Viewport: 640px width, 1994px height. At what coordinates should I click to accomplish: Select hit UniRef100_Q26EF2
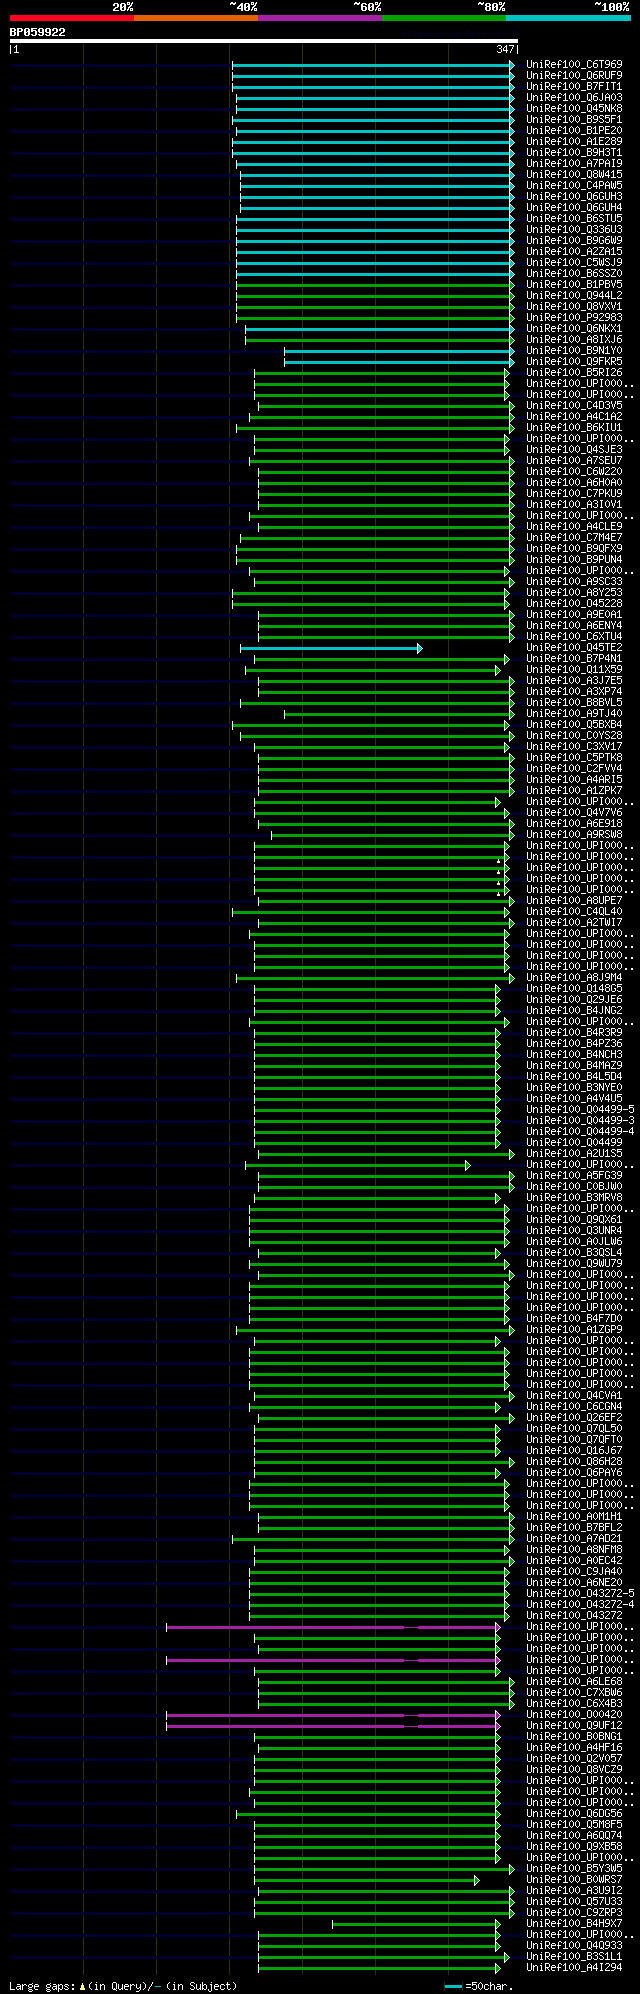574,1417
